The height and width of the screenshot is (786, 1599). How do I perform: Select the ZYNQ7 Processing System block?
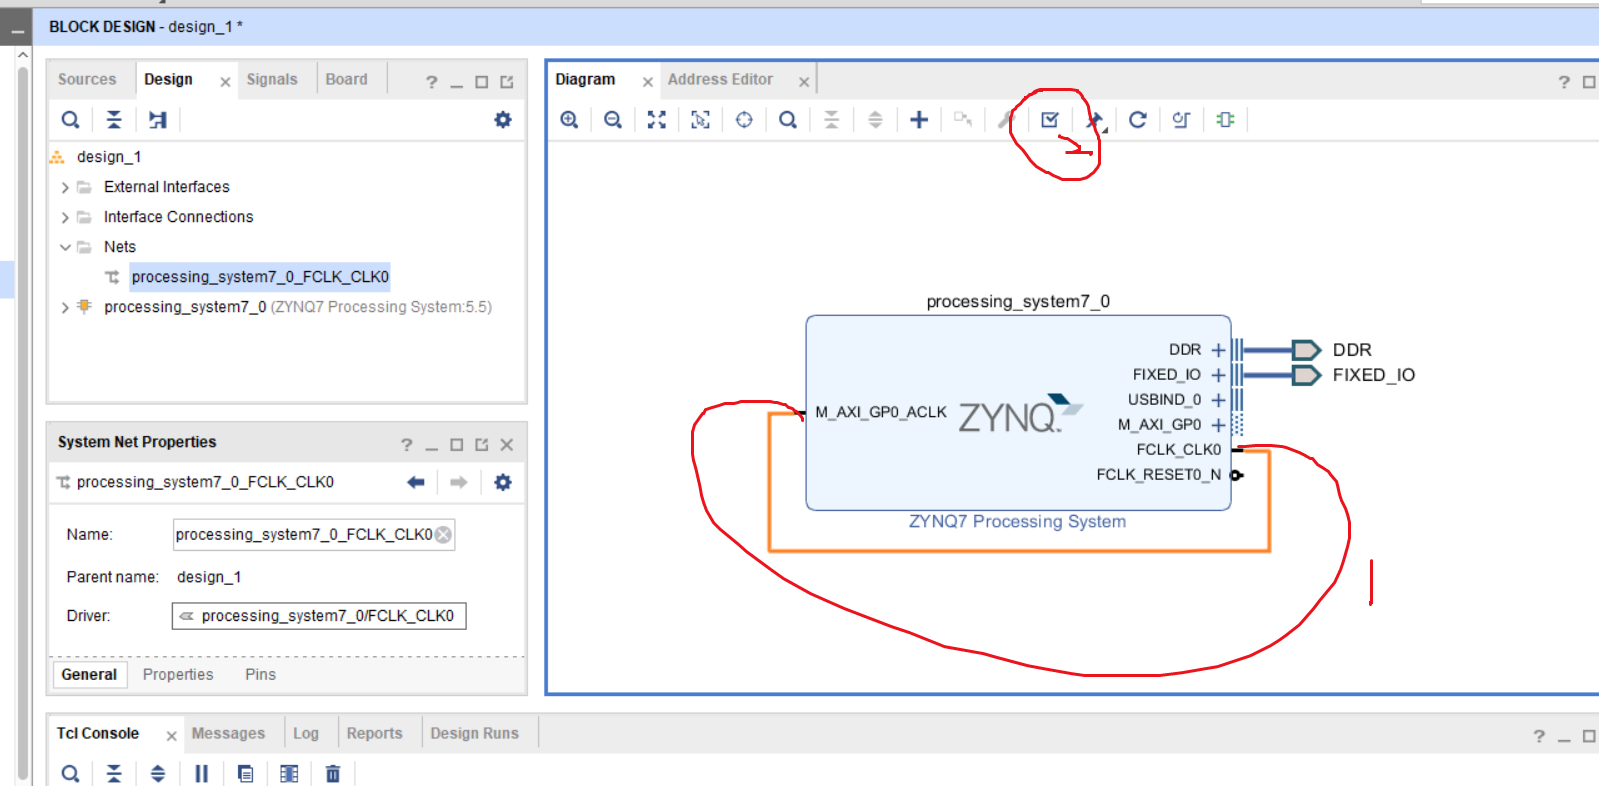(x=1018, y=413)
